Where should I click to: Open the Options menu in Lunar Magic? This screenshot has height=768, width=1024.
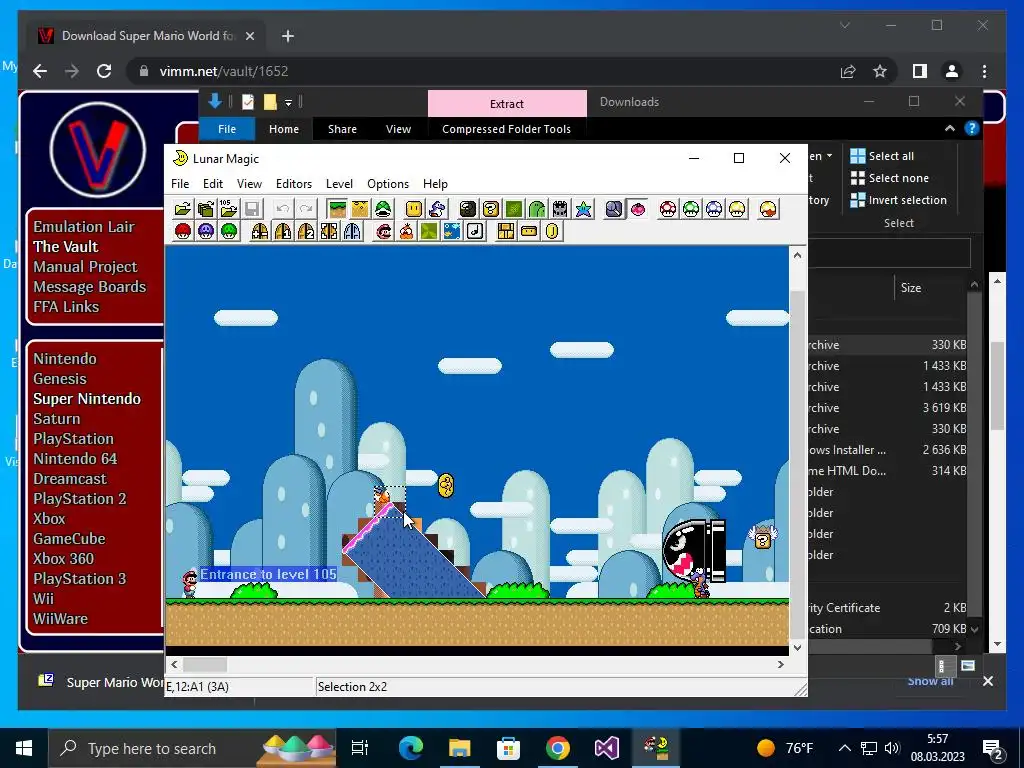point(388,184)
